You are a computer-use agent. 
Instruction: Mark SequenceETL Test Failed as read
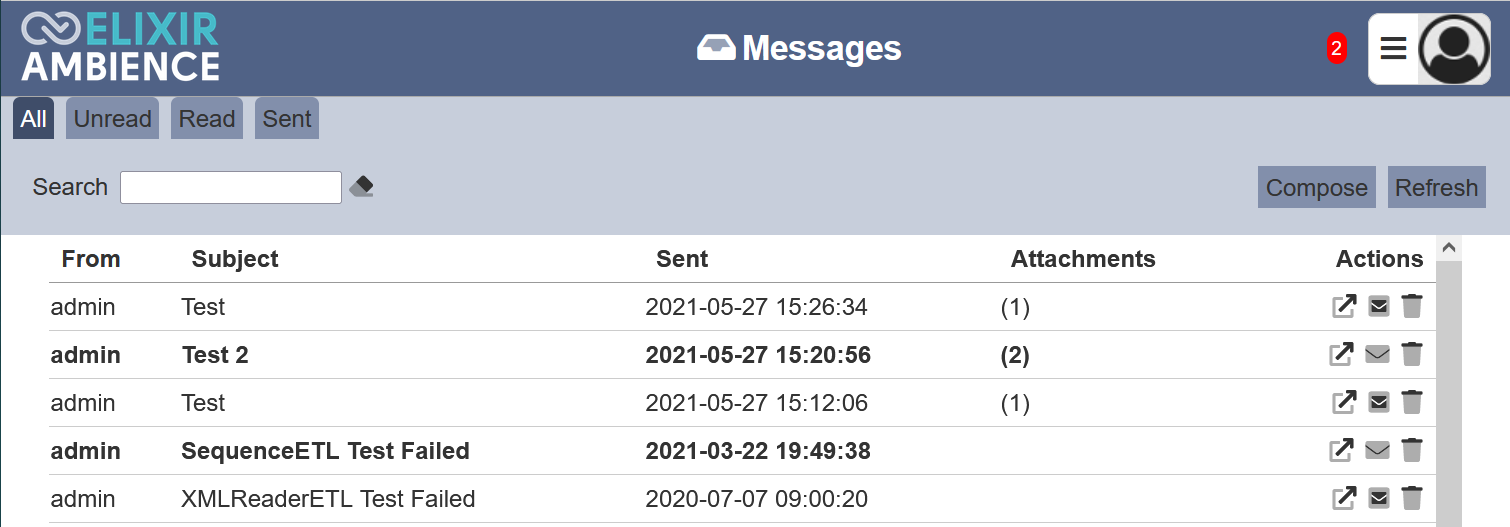click(1378, 450)
